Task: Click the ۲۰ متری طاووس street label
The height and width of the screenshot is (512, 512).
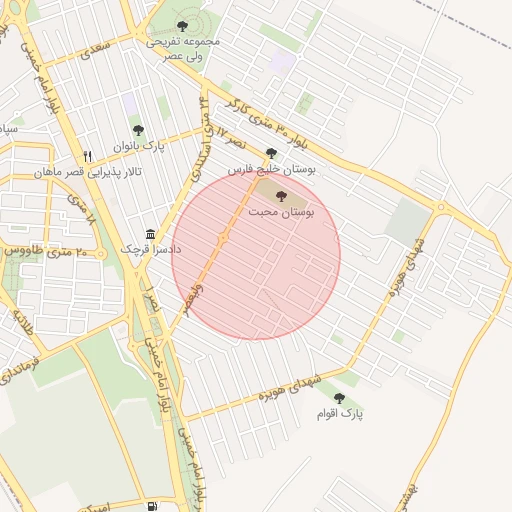Action: 45,251
